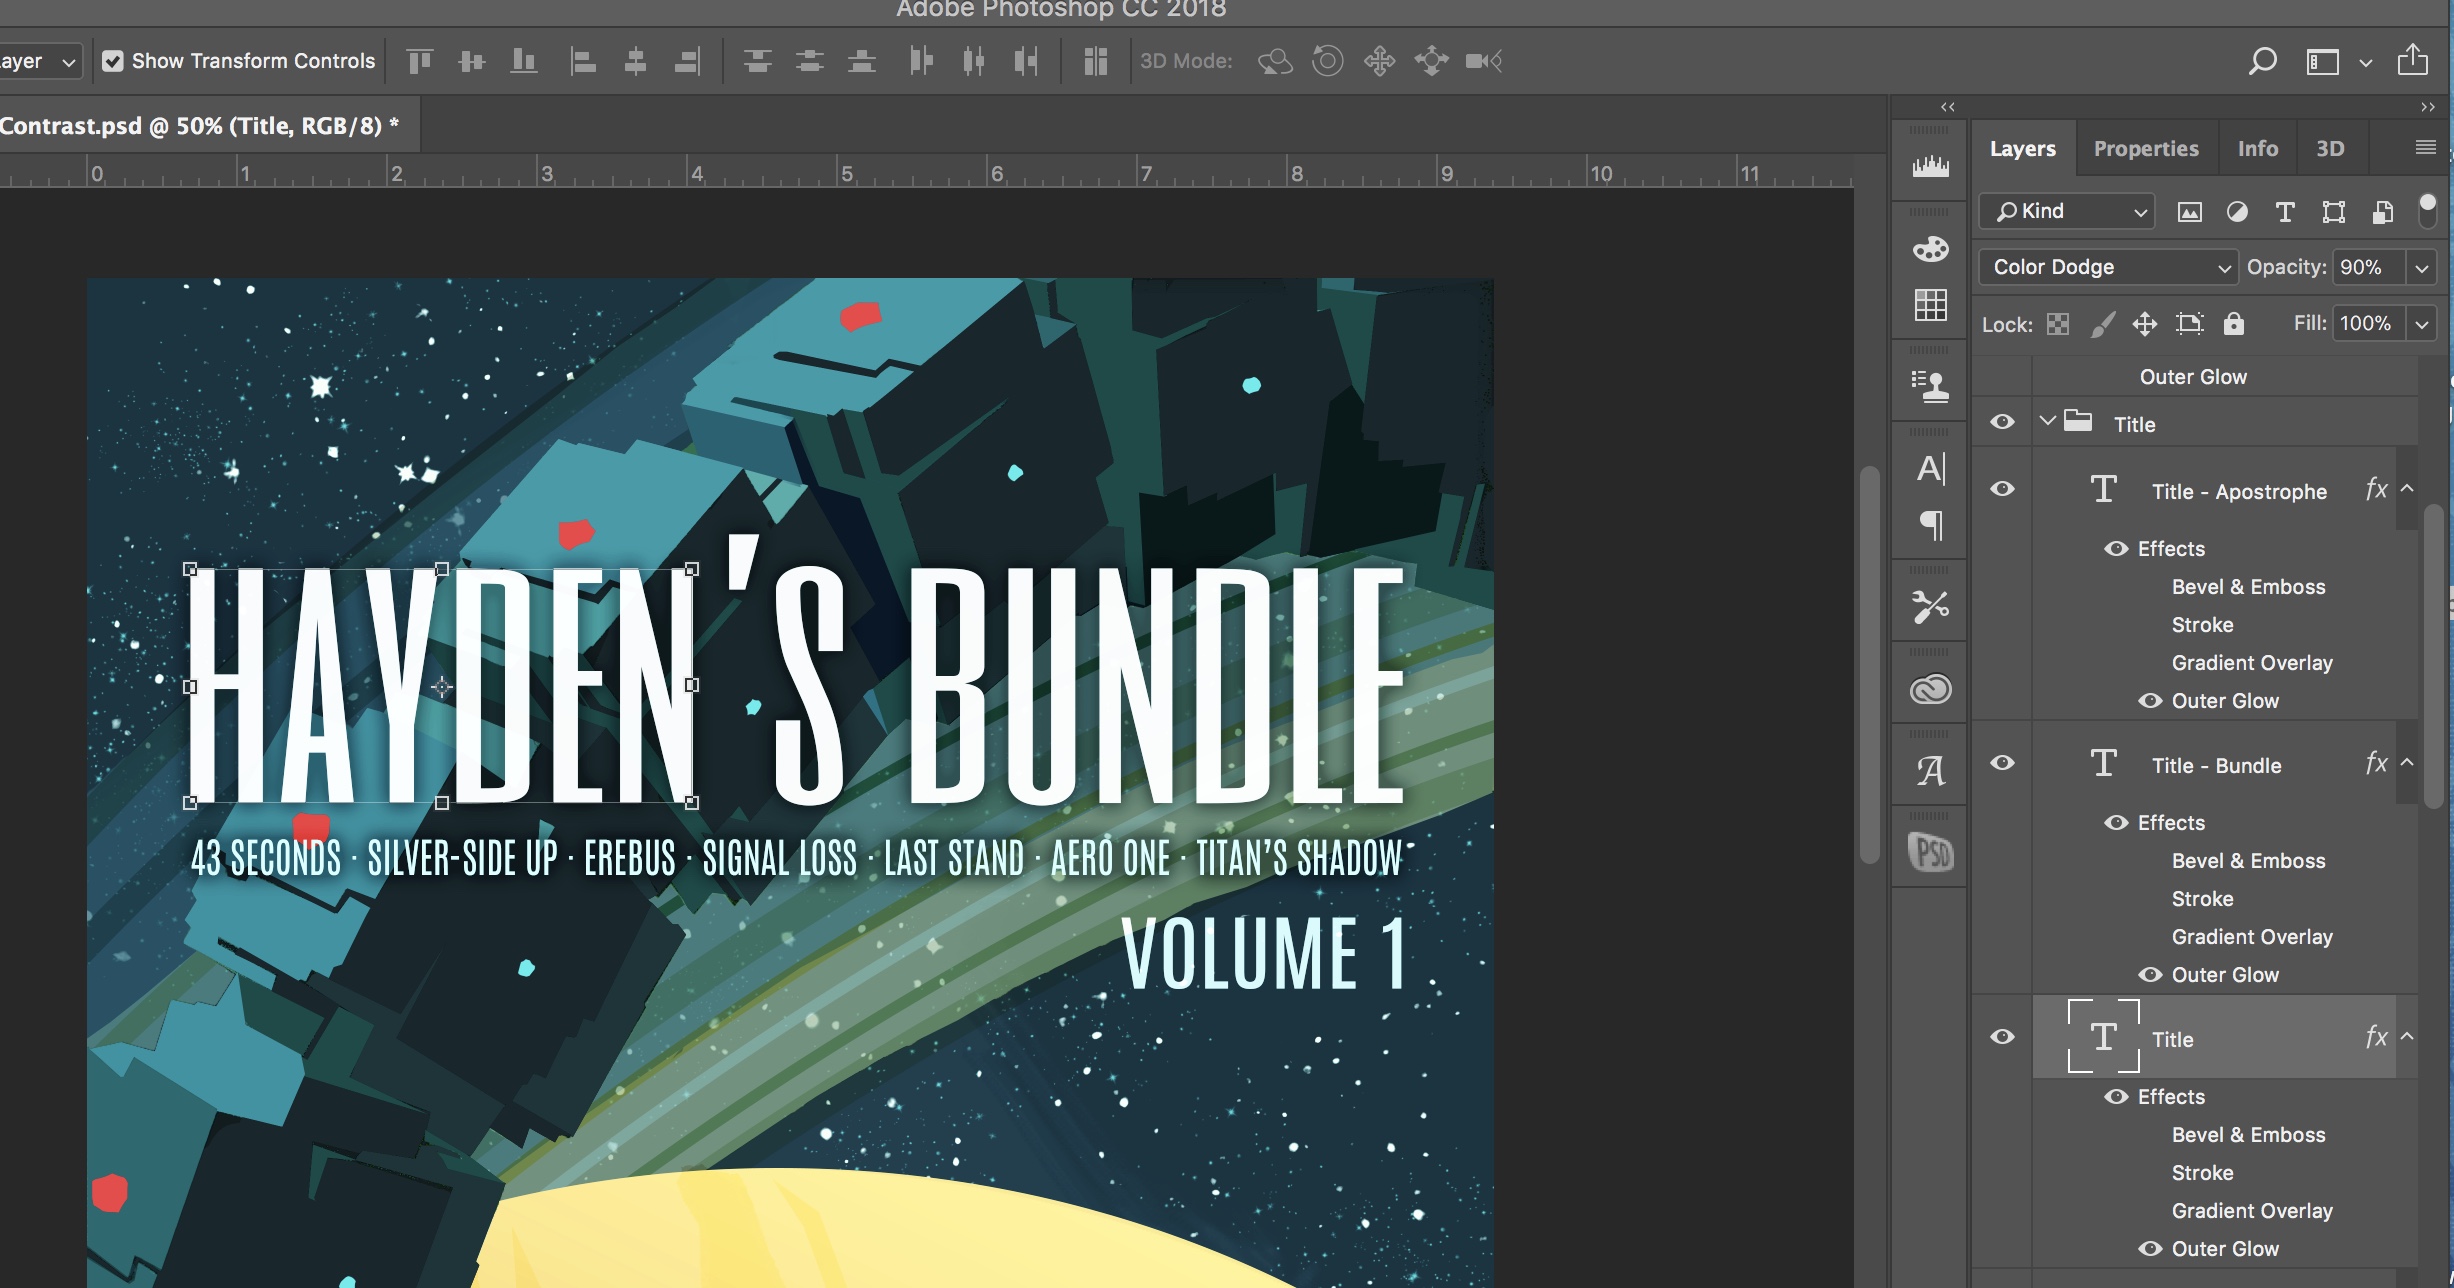Click Distribute bottom edges icon

click(x=861, y=61)
